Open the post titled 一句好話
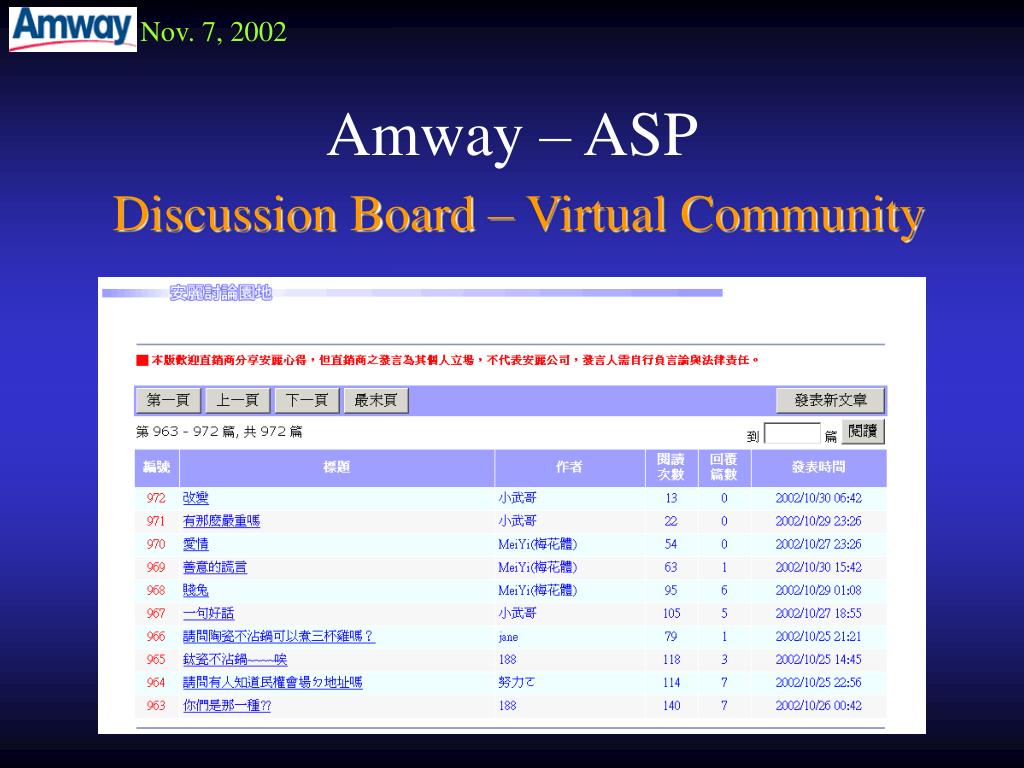The height and width of the screenshot is (768, 1024). point(208,613)
